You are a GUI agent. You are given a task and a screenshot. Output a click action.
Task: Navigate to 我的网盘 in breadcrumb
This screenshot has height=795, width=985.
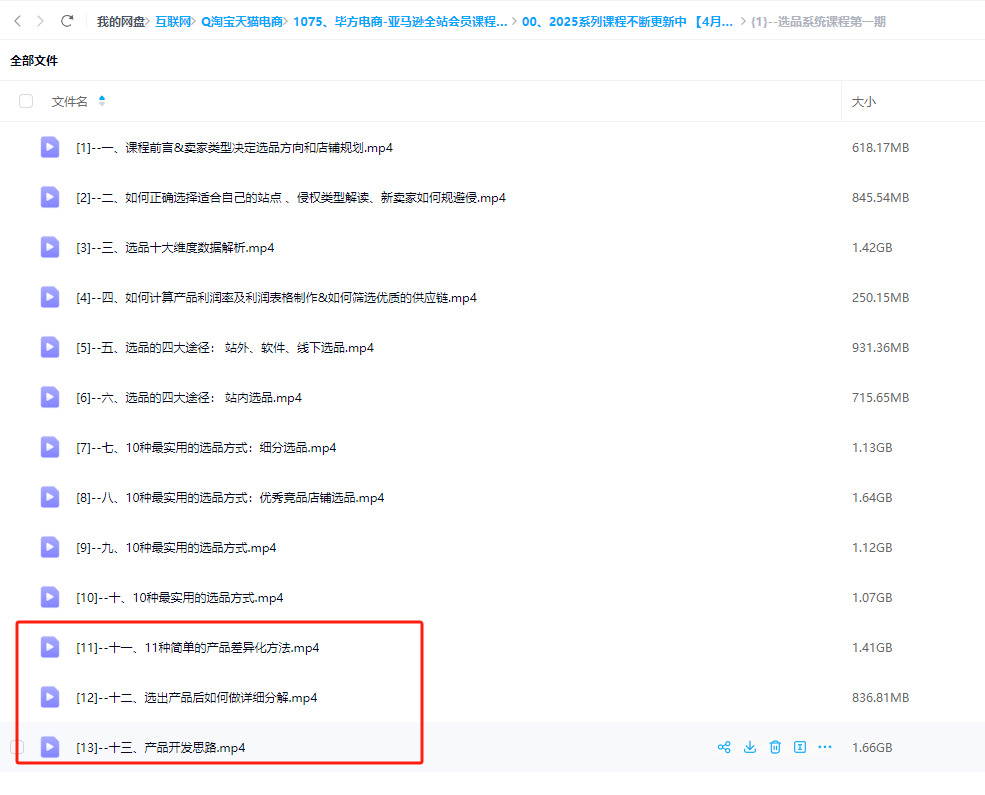pos(120,21)
